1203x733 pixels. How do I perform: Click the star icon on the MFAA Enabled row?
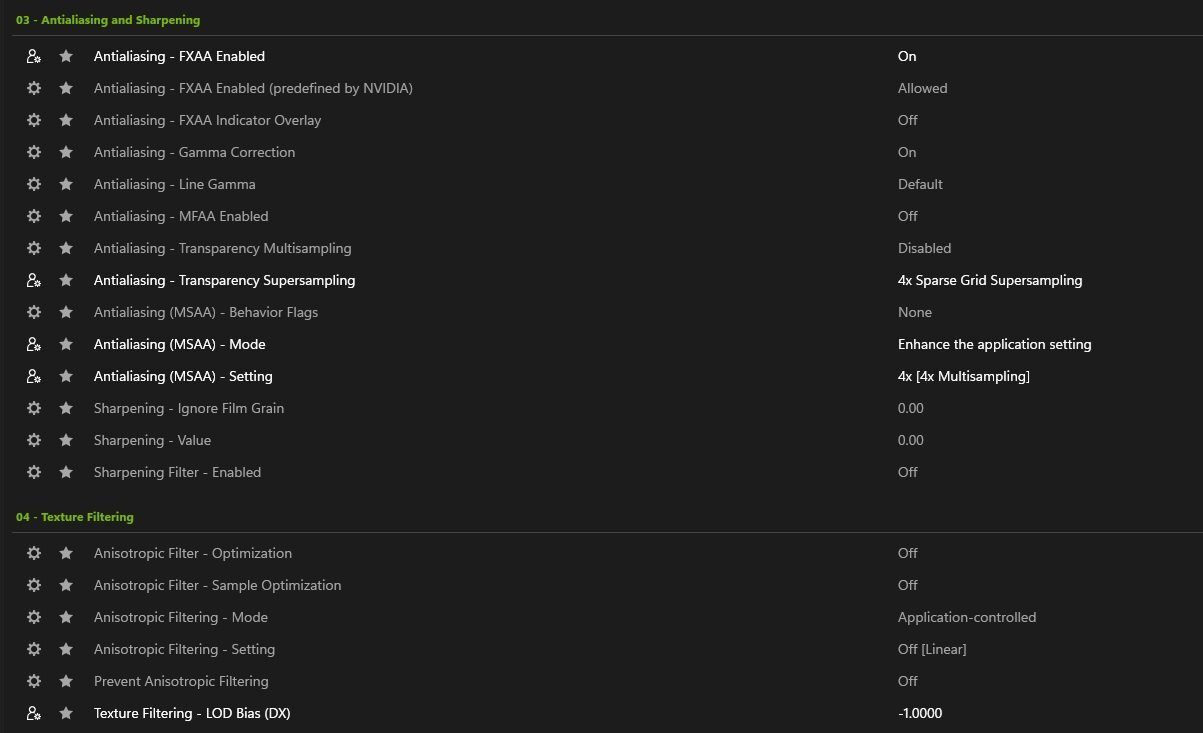coord(66,216)
